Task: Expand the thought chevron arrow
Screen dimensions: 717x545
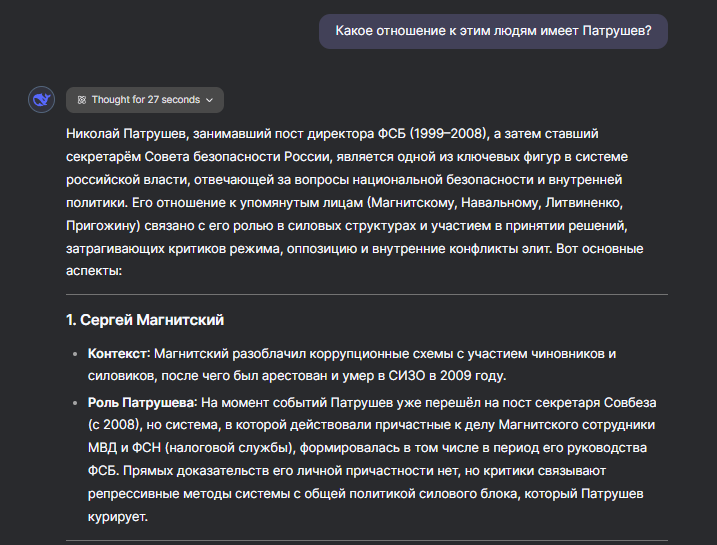Action: coord(209,100)
